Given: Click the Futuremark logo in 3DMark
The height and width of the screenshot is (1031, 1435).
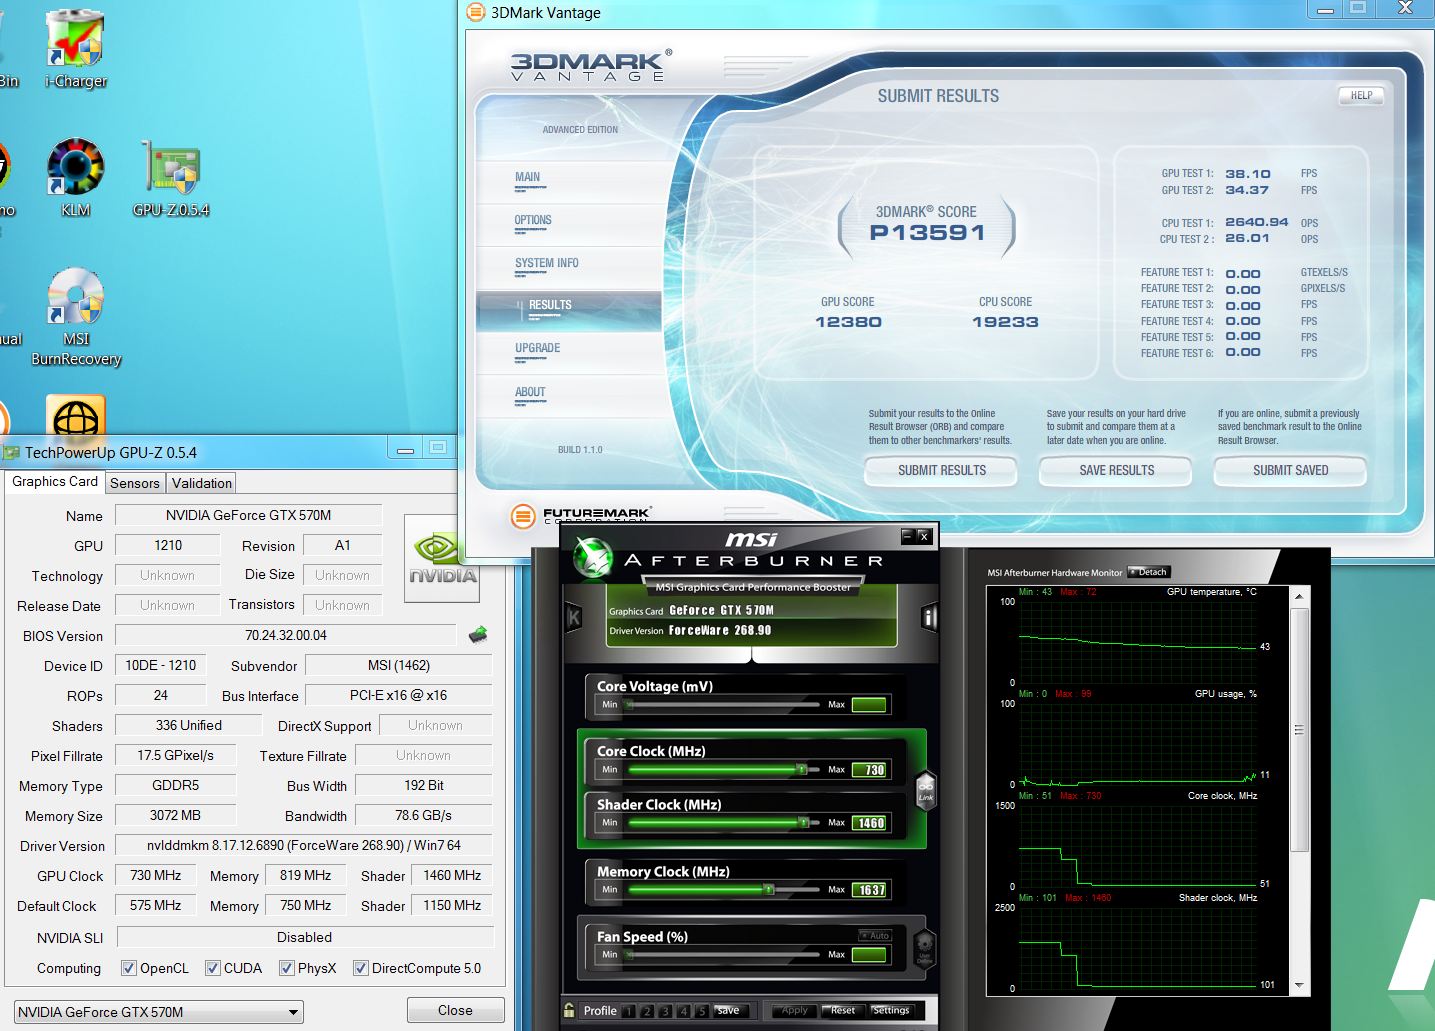Looking at the screenshot, I should click(581, 515).
